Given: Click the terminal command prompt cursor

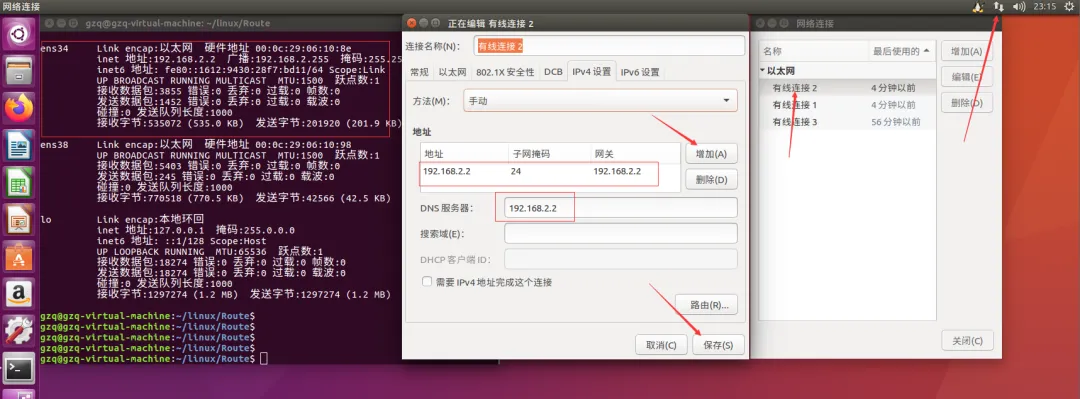Looking at the screenshot, I should coord(264,359).
